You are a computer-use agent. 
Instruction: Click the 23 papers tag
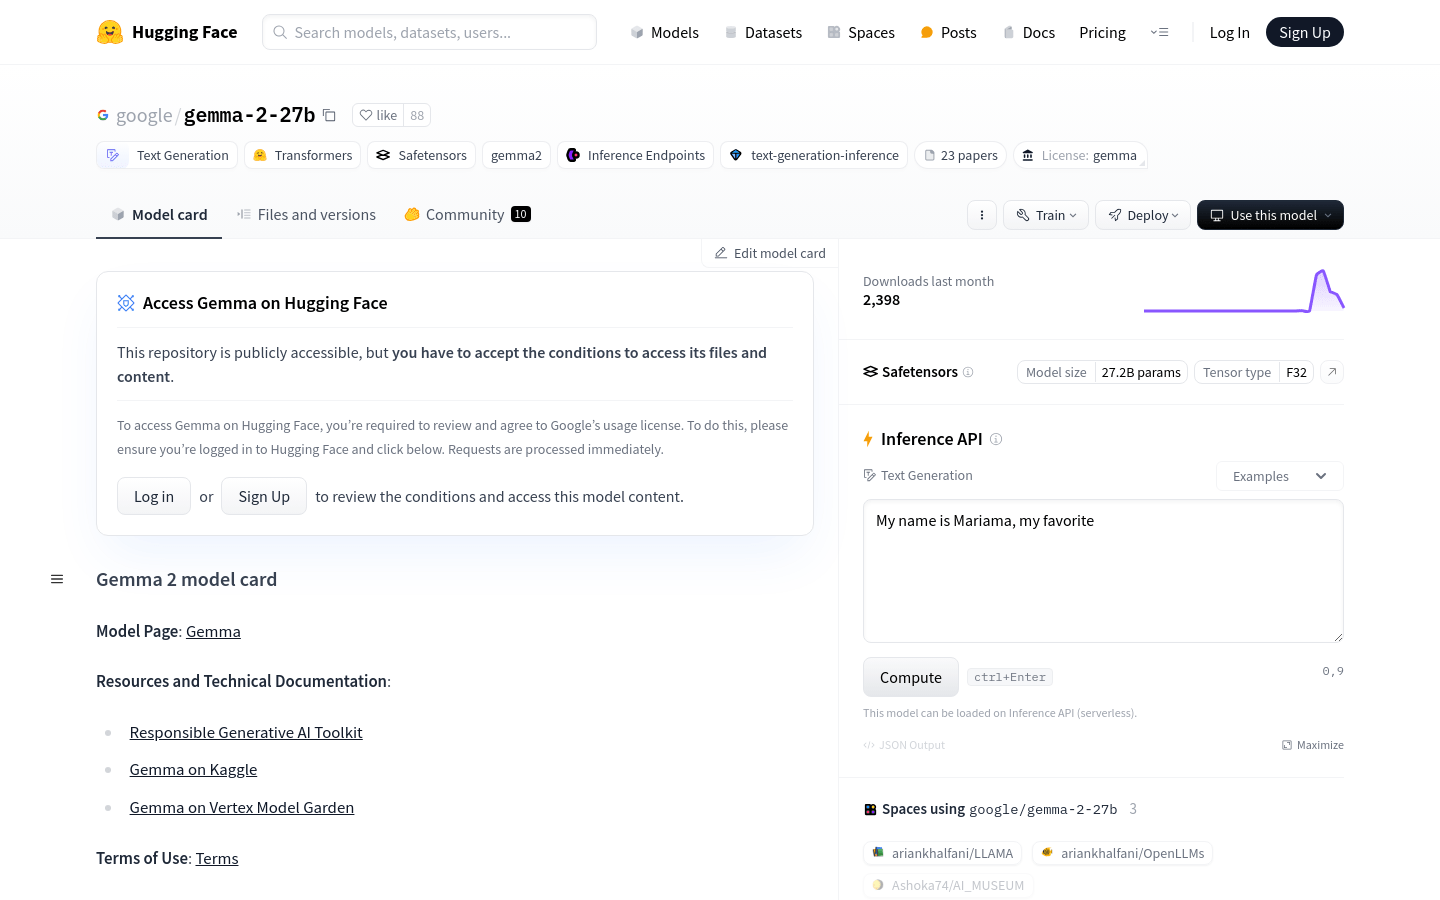pos(960,155)
